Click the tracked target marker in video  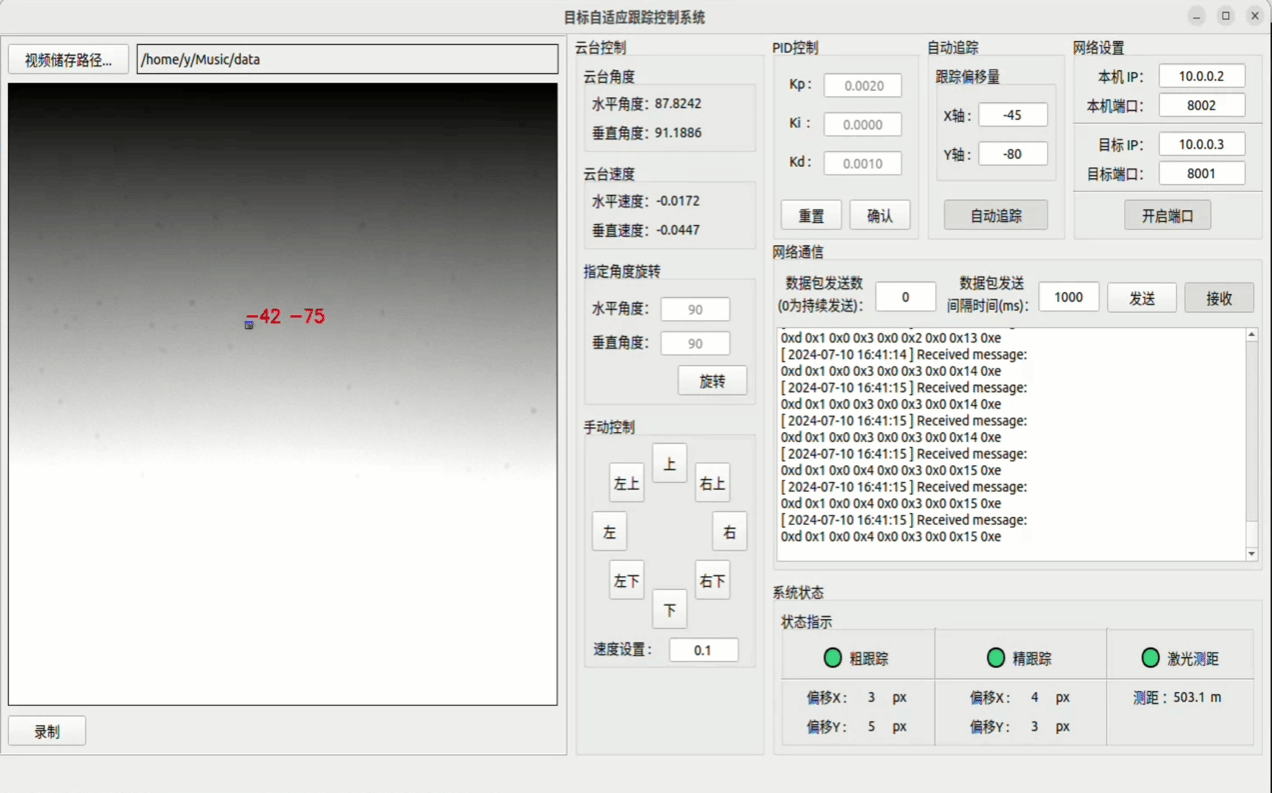(x=249, y=324)
